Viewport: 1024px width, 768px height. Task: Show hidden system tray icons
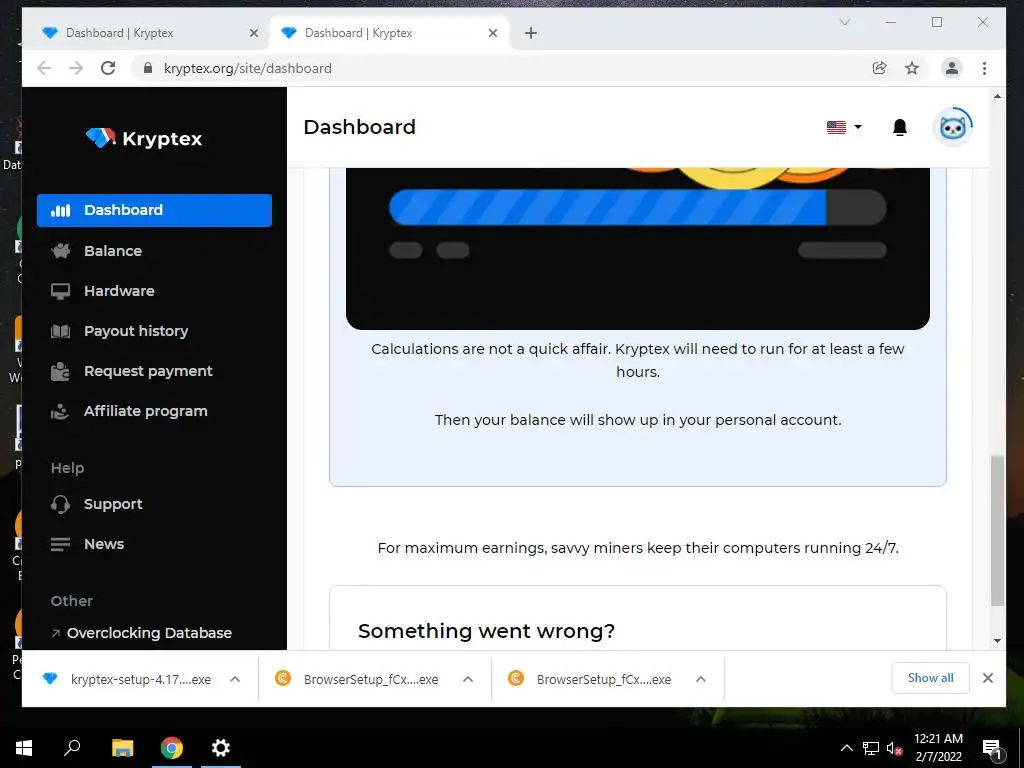846,748
